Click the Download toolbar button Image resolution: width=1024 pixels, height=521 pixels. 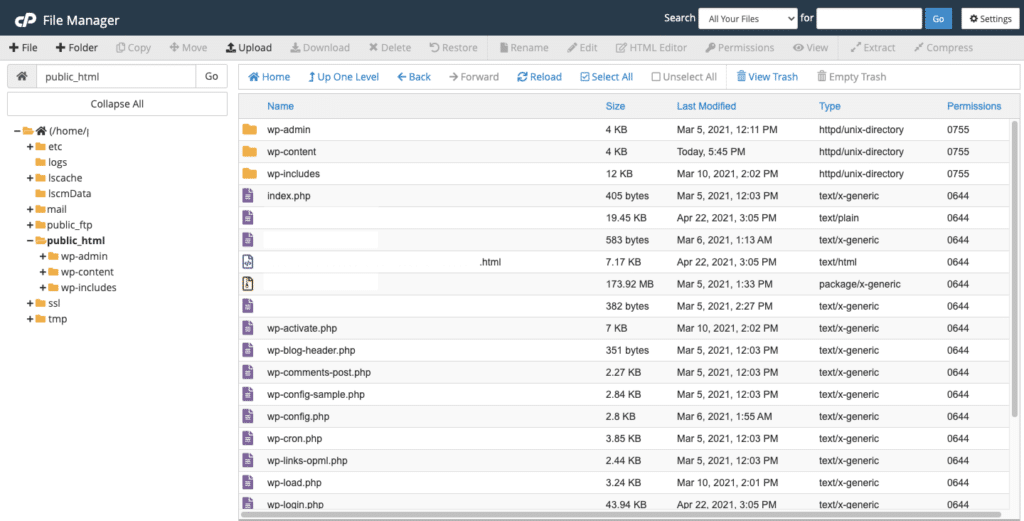click(320, 48)
